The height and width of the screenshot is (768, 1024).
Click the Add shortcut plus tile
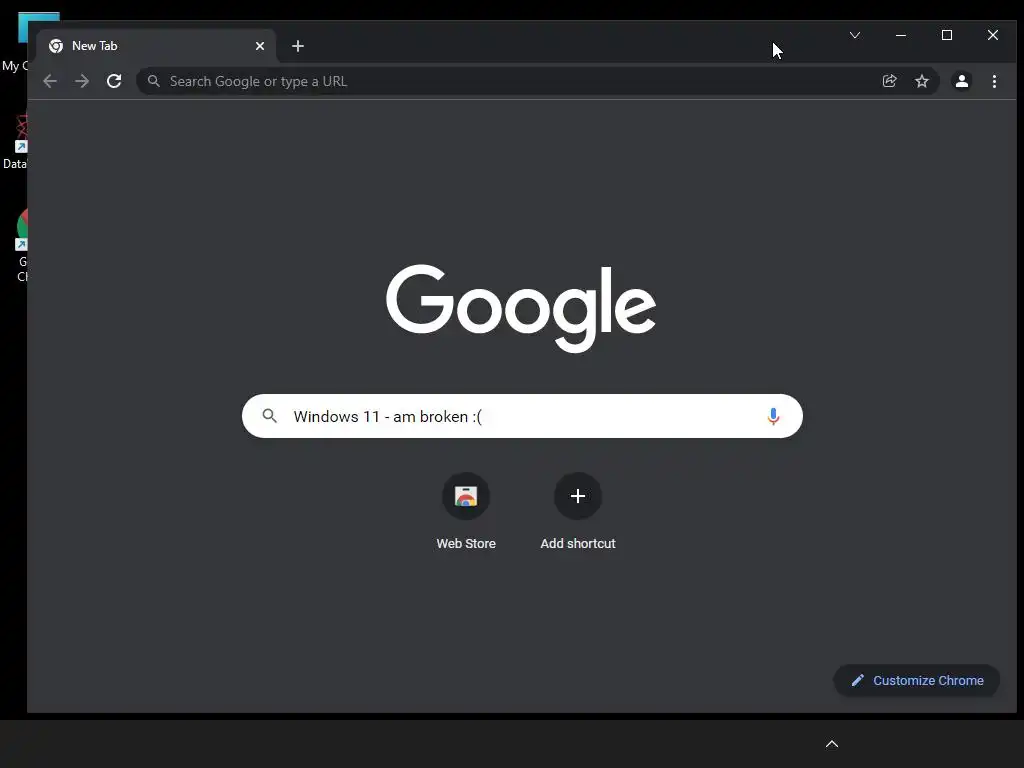[578, 496]
